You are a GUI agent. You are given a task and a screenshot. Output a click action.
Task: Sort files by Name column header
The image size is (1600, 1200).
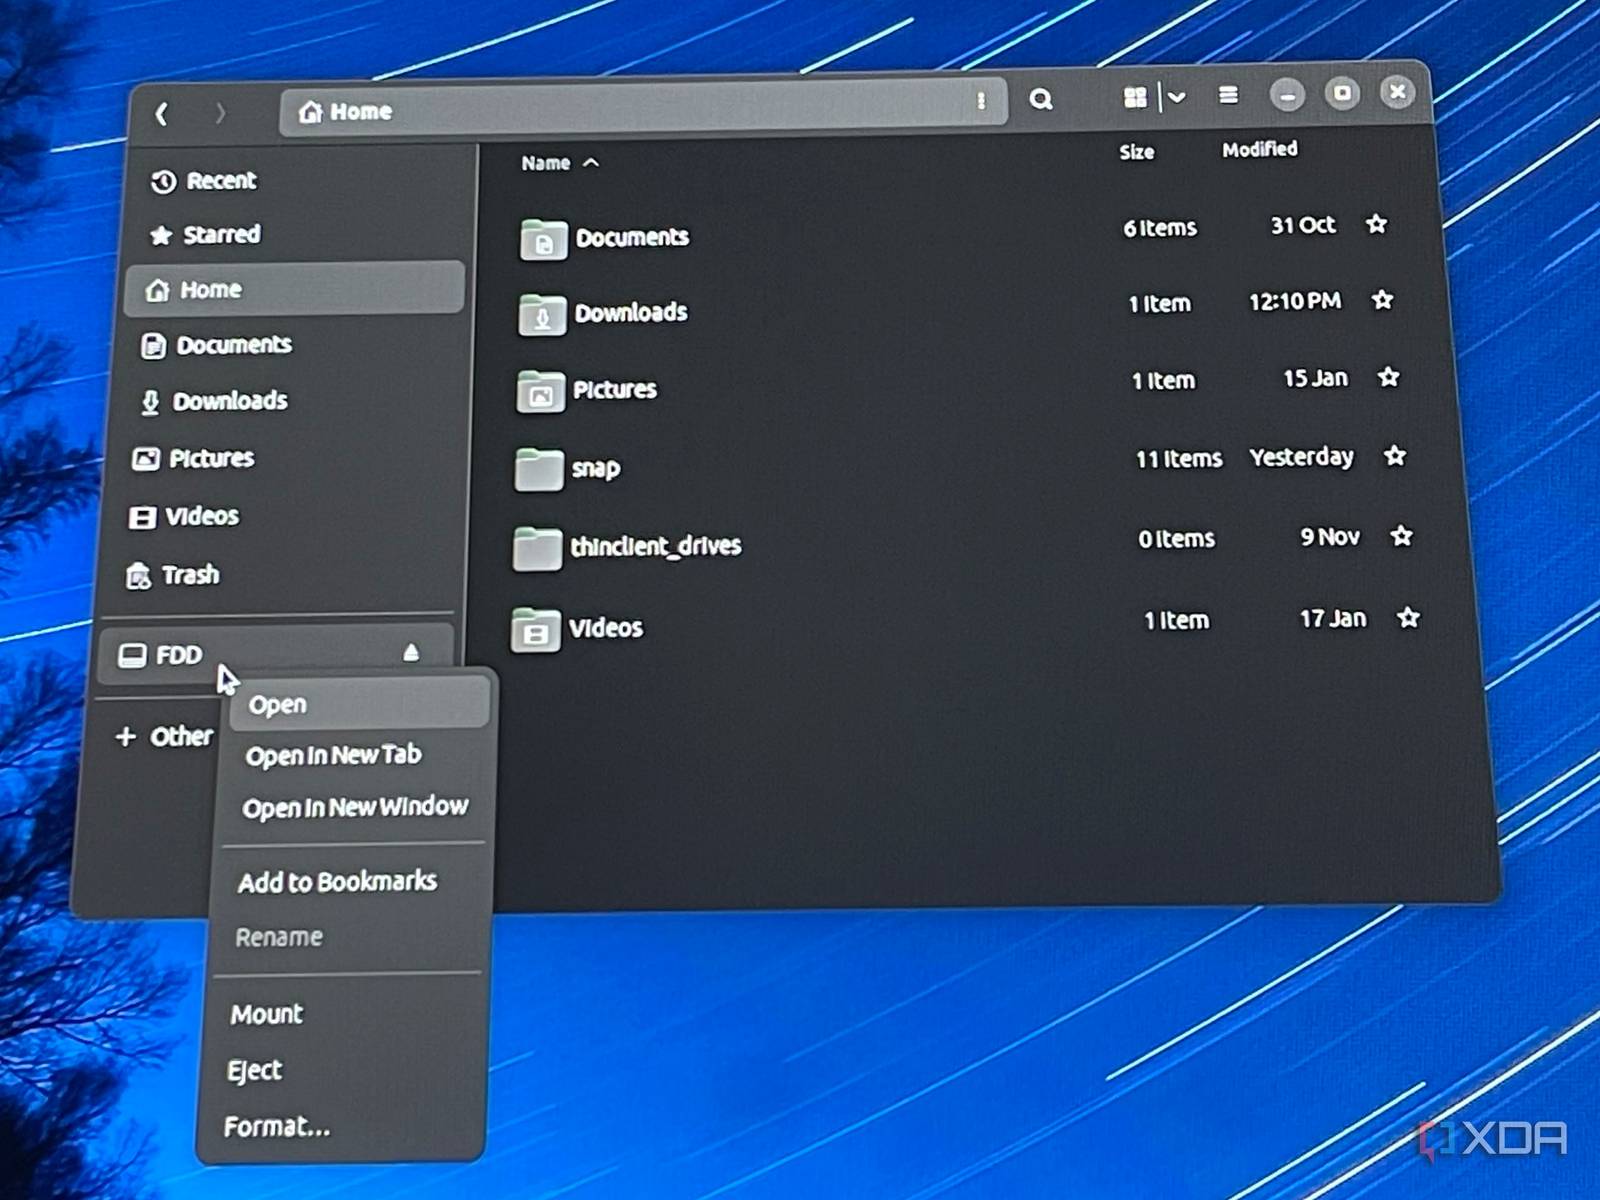(x=546, y=163)
